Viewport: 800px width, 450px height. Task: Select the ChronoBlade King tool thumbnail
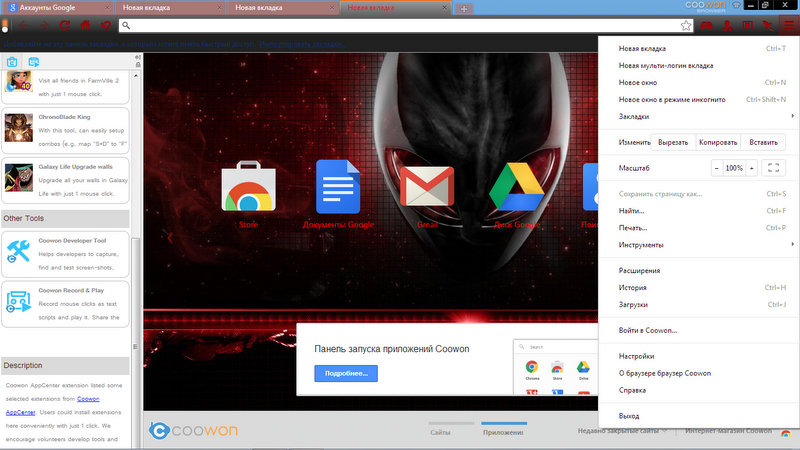pos(19,128)
